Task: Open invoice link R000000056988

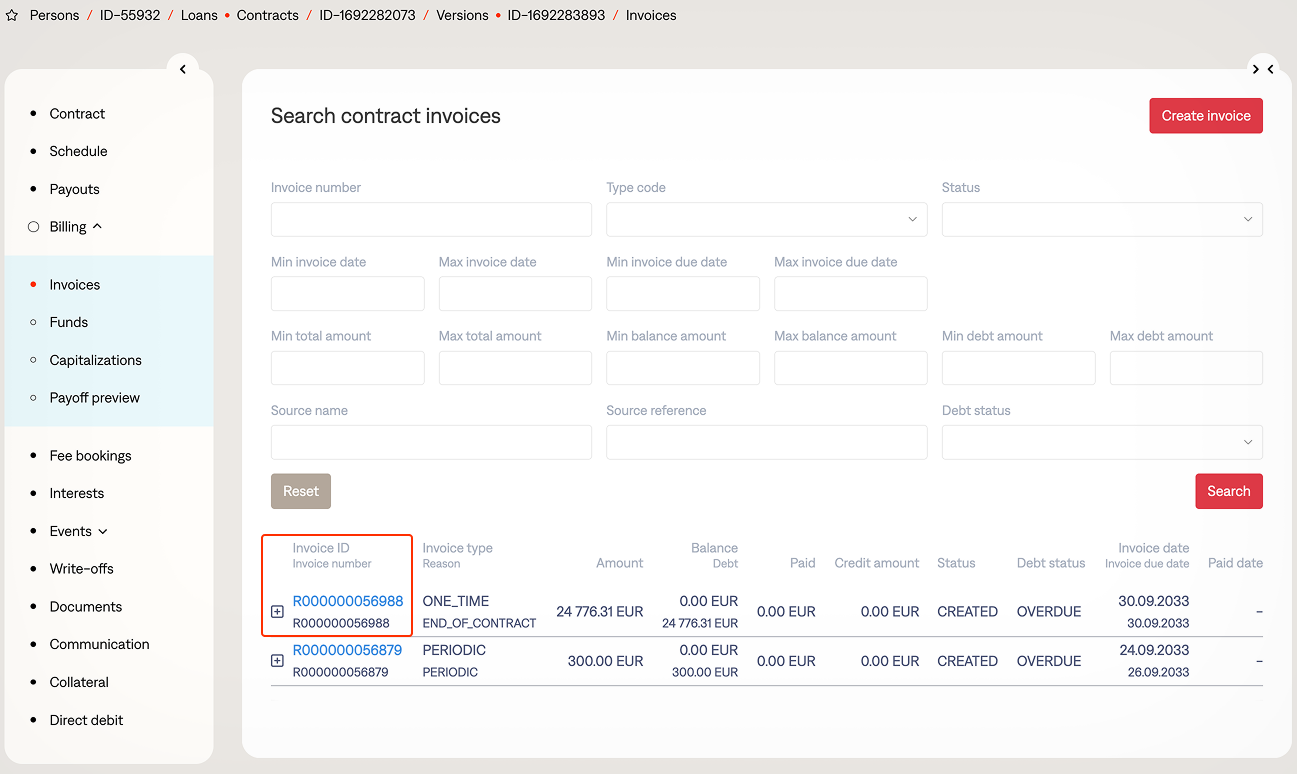Action: tap(347, 601)
